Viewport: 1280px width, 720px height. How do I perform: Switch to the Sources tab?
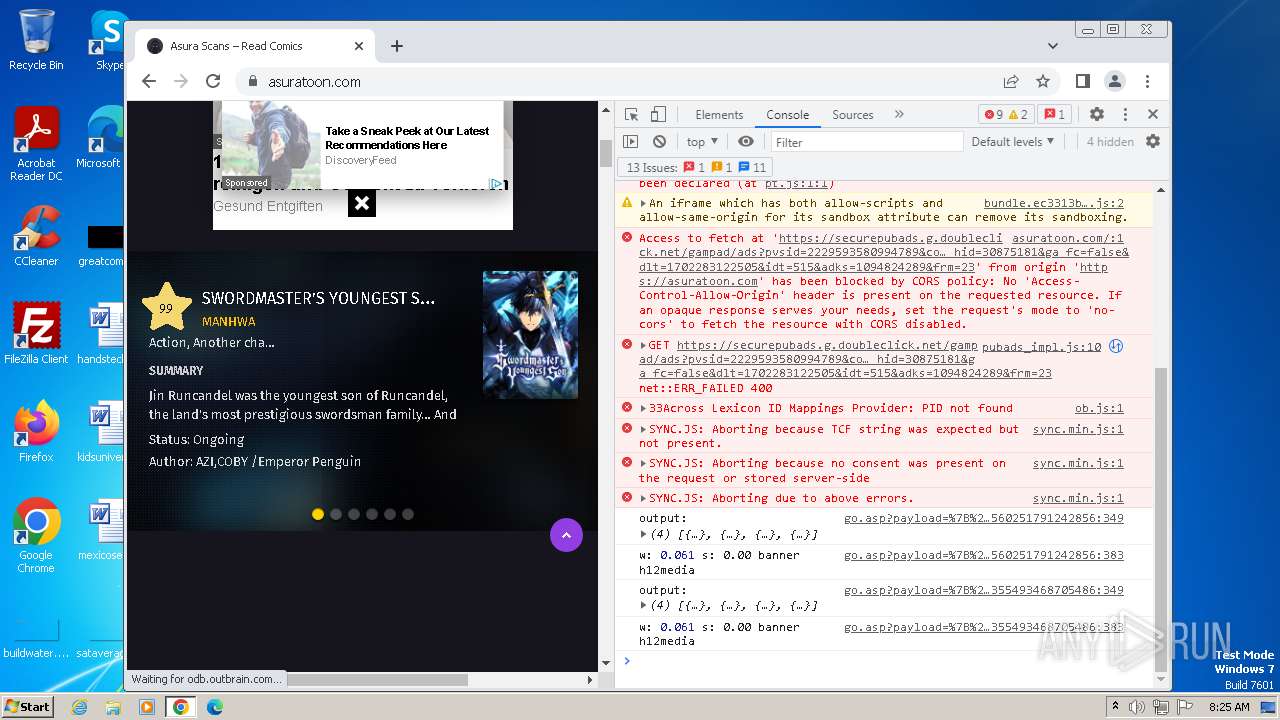click(853, 115)
